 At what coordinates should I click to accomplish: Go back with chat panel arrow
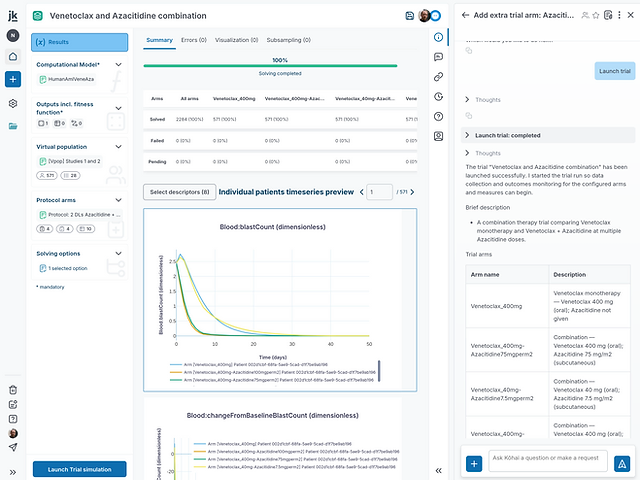[x=465, y=15]
